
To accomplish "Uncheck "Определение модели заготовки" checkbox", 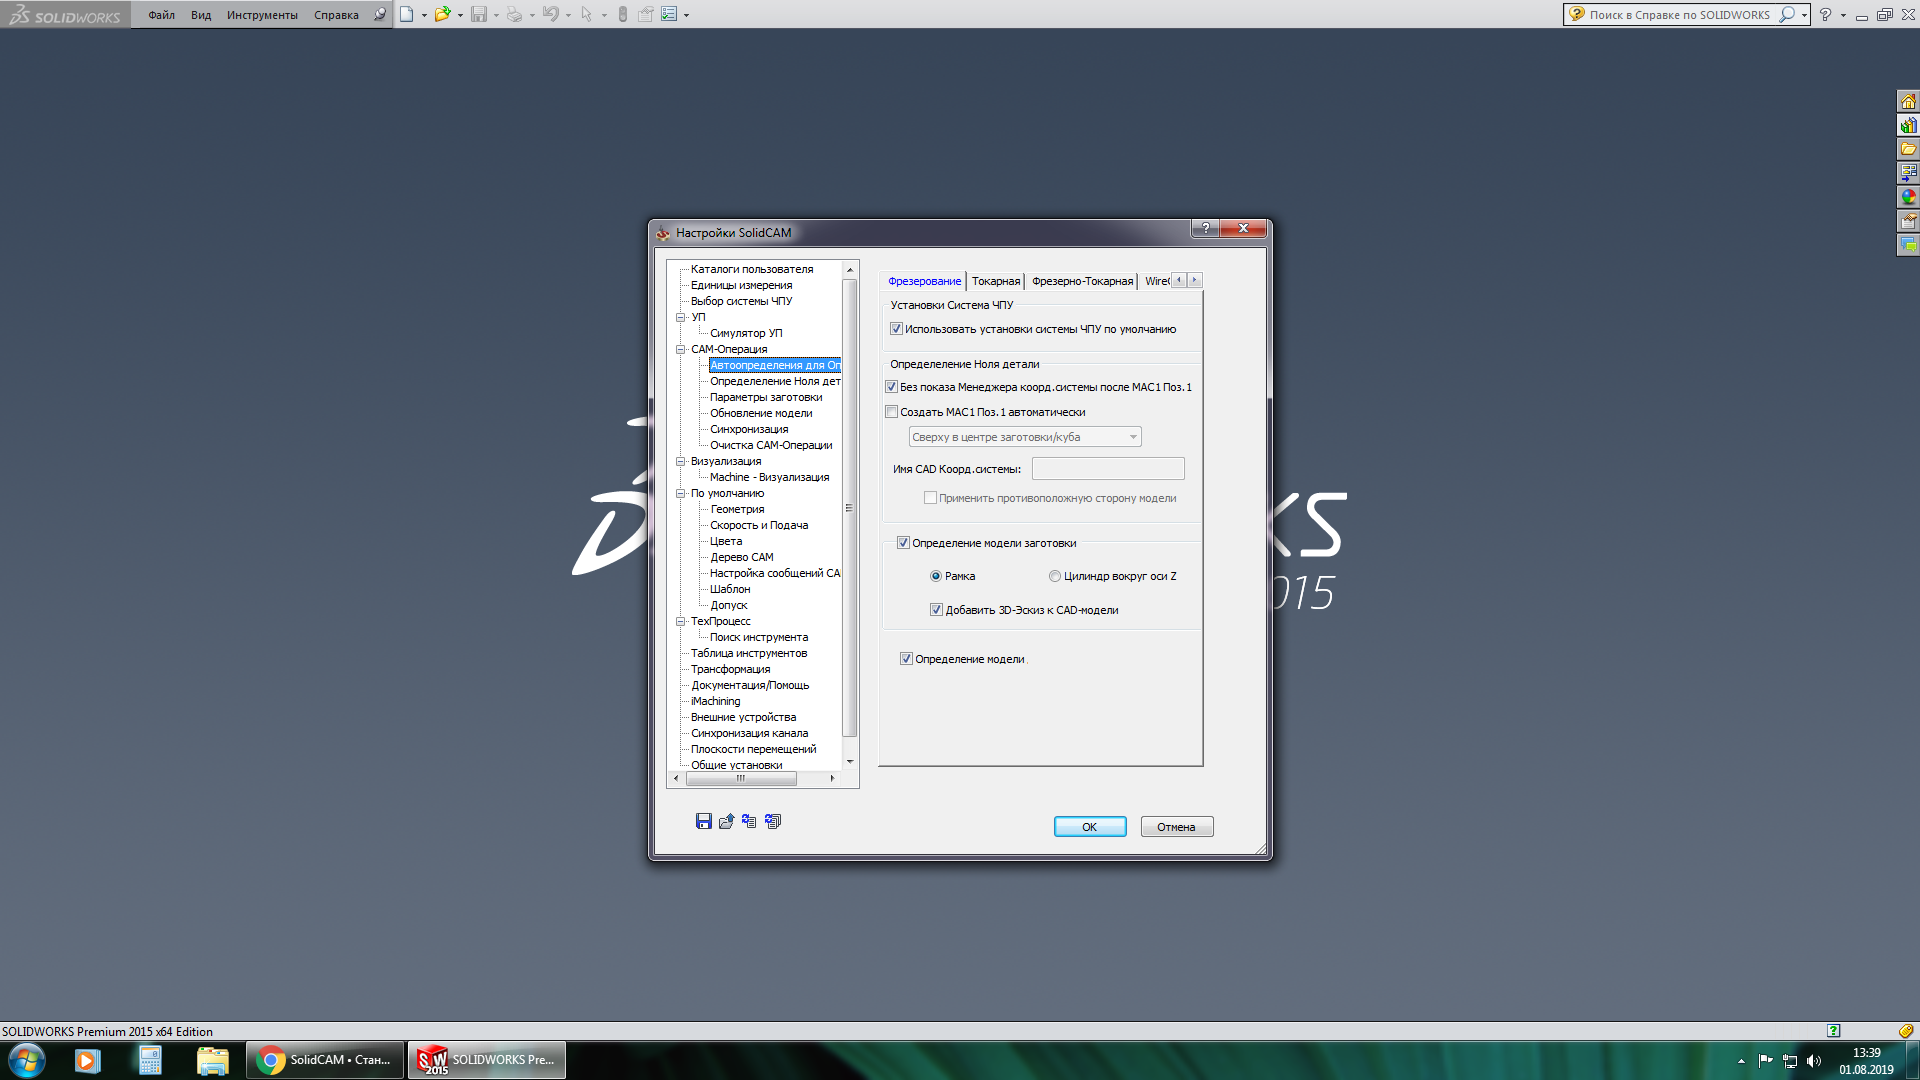I will (903, 543).
